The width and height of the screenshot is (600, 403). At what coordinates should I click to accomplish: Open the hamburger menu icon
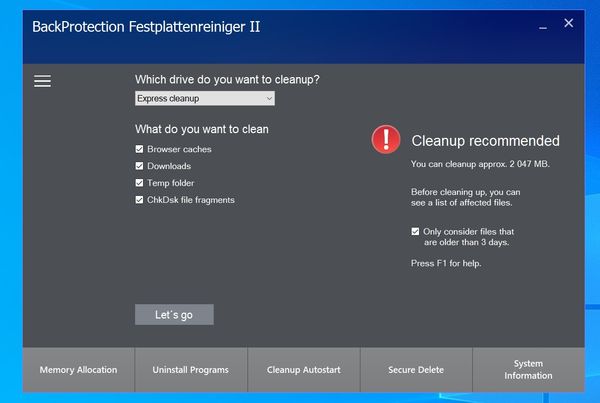[42, 81]
